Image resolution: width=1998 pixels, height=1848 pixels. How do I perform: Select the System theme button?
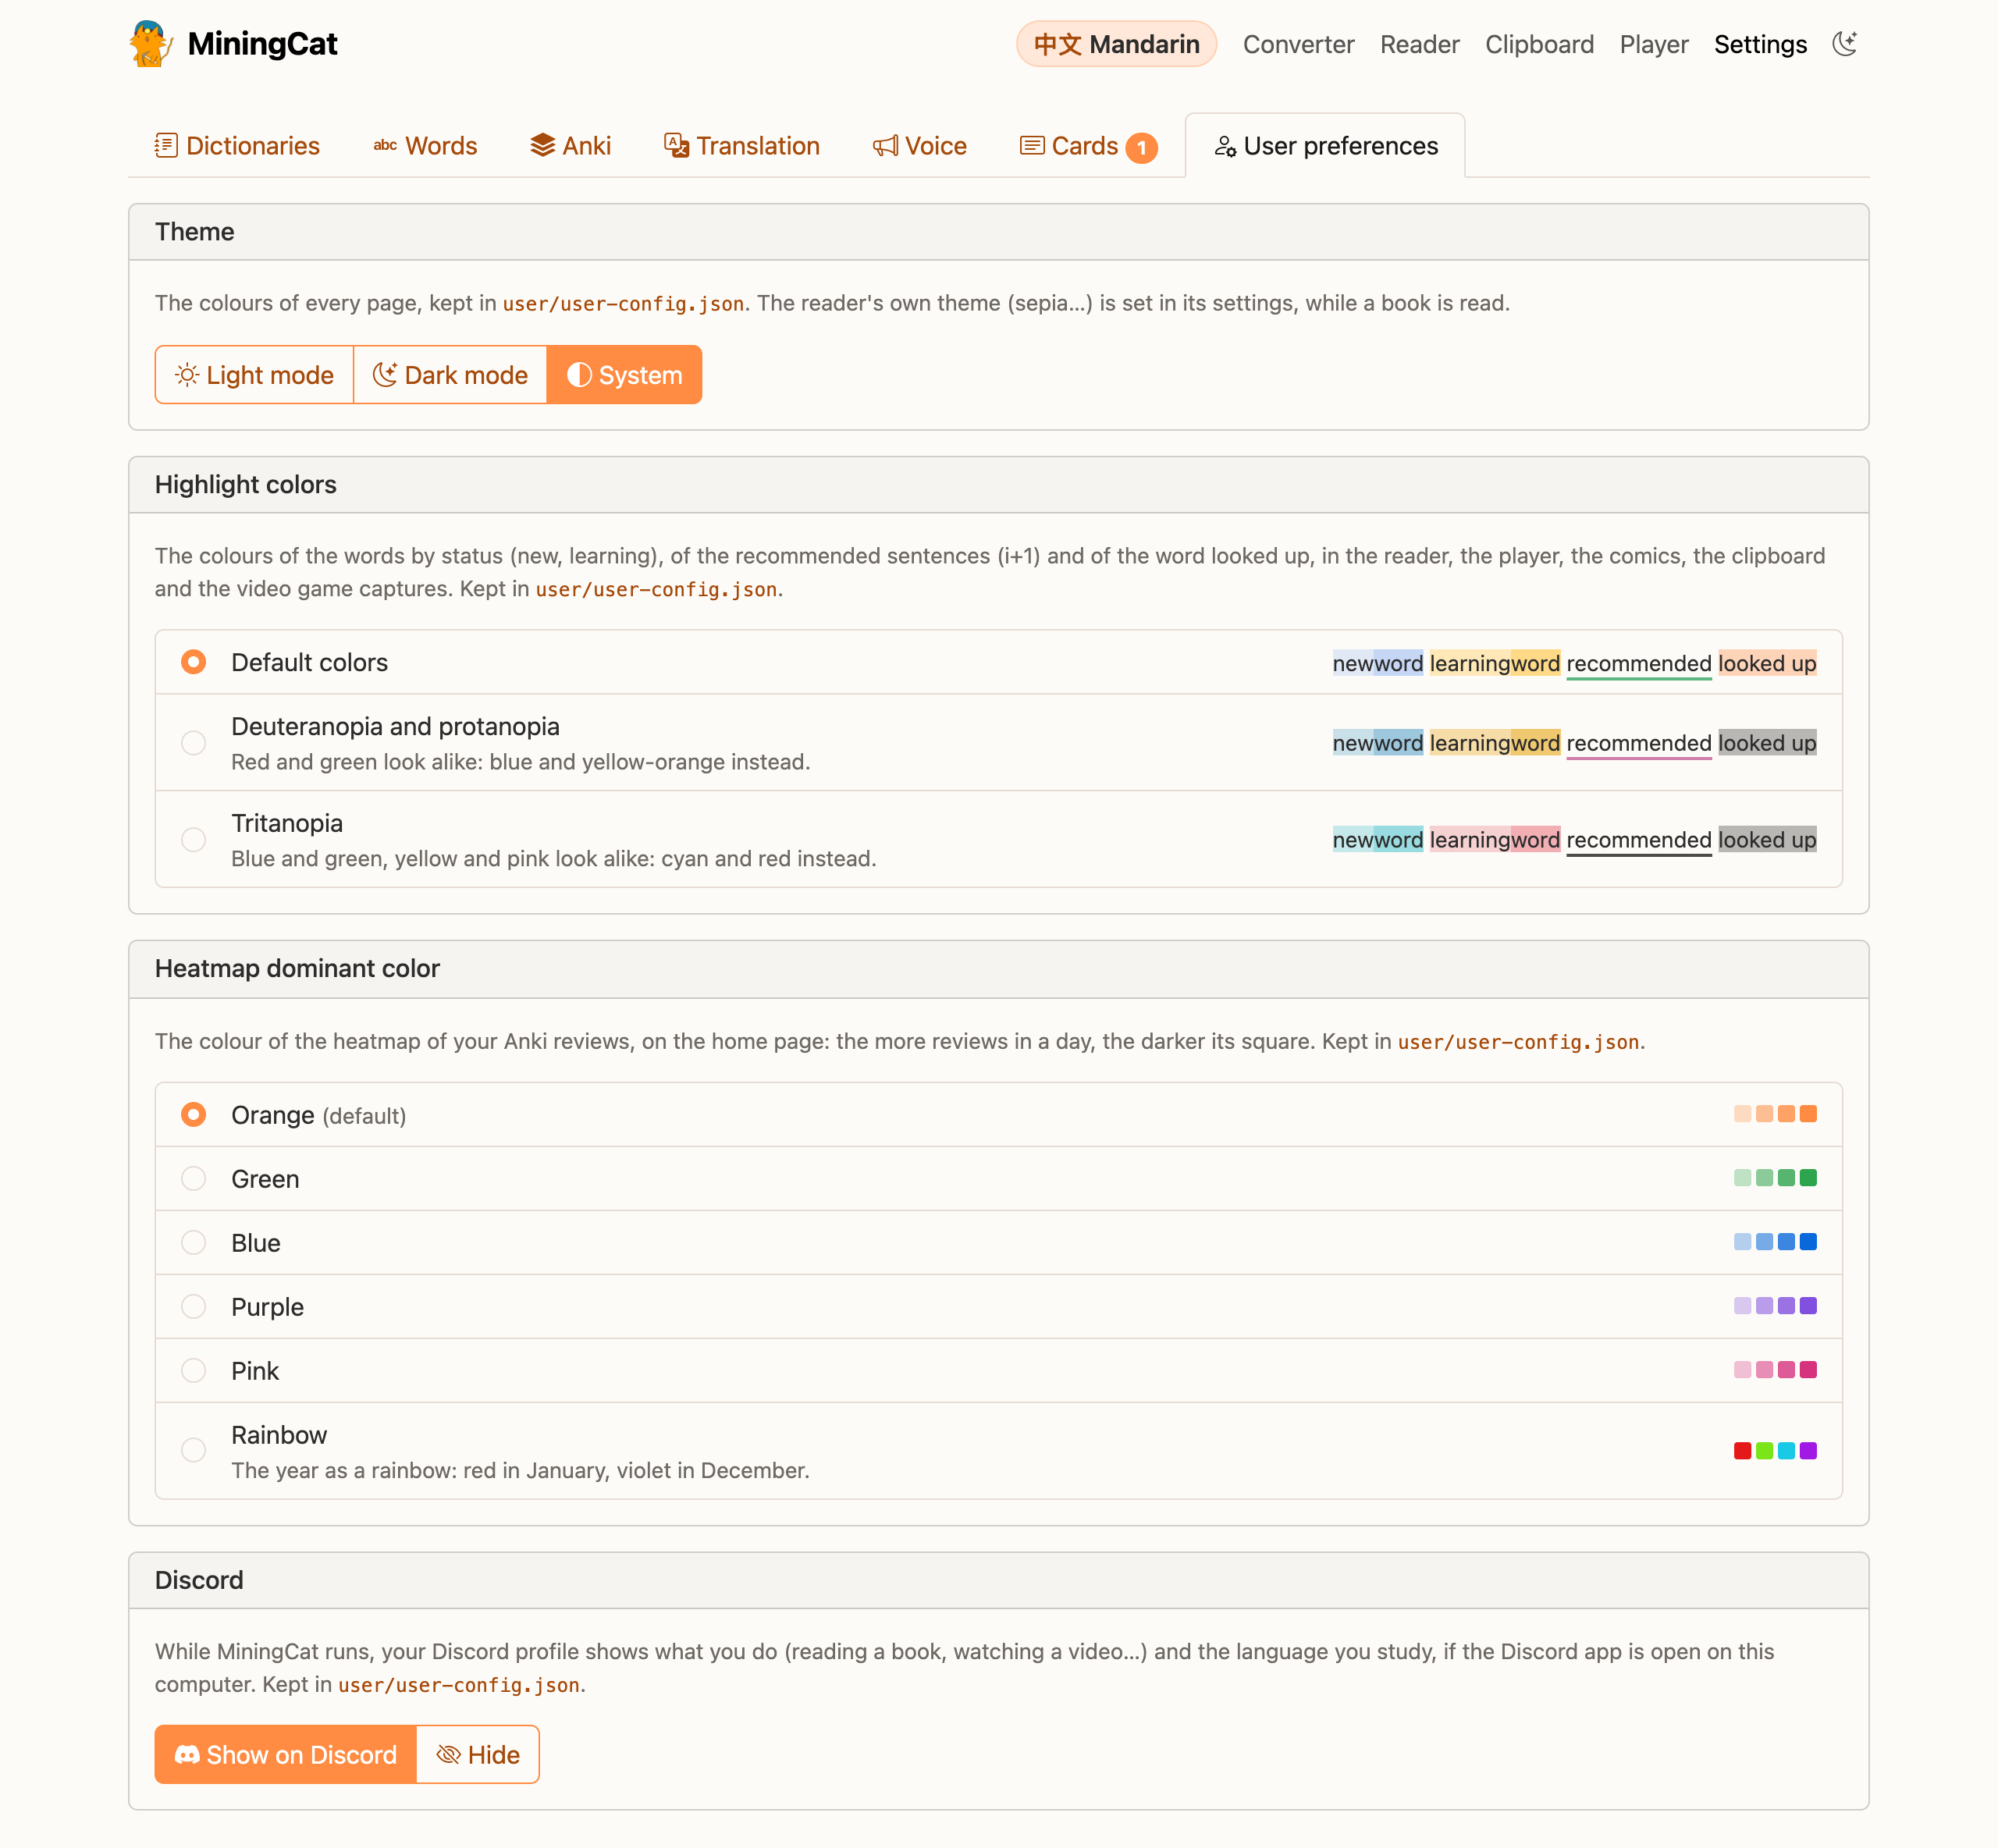625,375
